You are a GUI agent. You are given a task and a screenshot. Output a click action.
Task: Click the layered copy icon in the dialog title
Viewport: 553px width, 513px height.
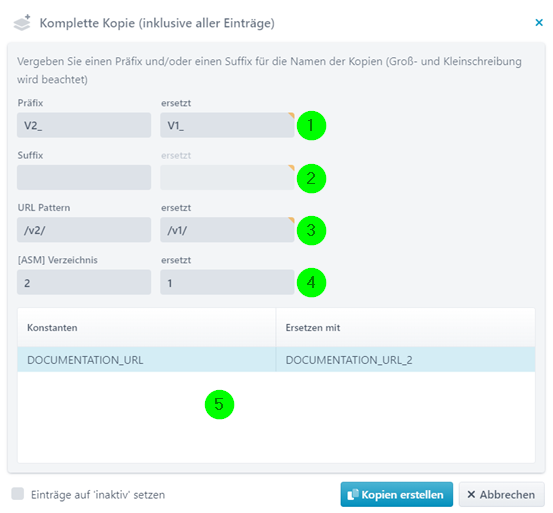(22, 23)
